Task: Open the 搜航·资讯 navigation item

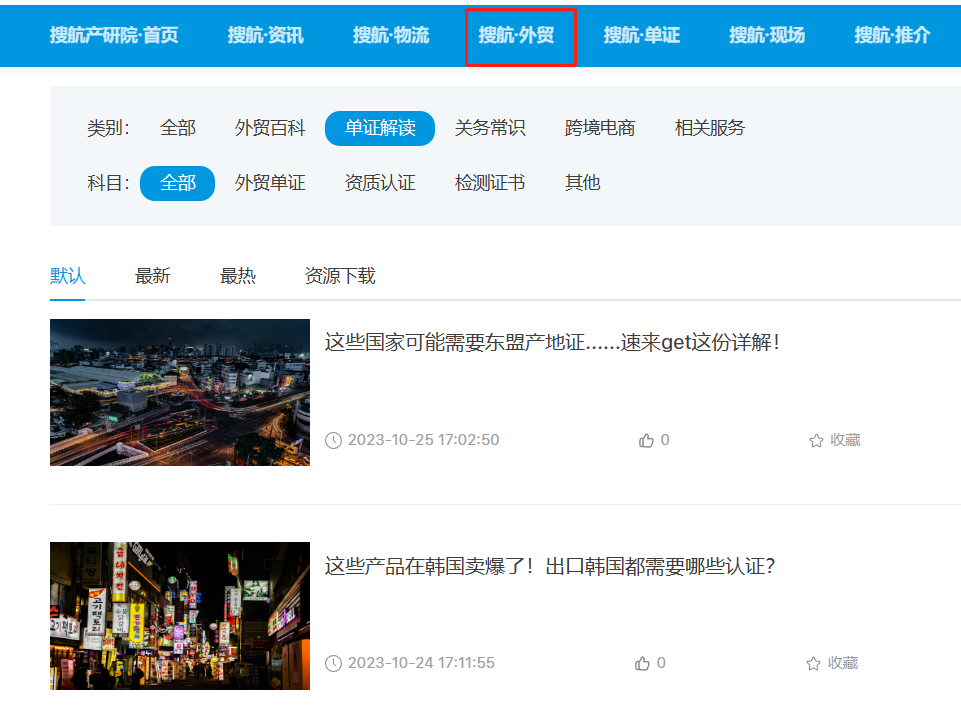Action: click(265, 36)
